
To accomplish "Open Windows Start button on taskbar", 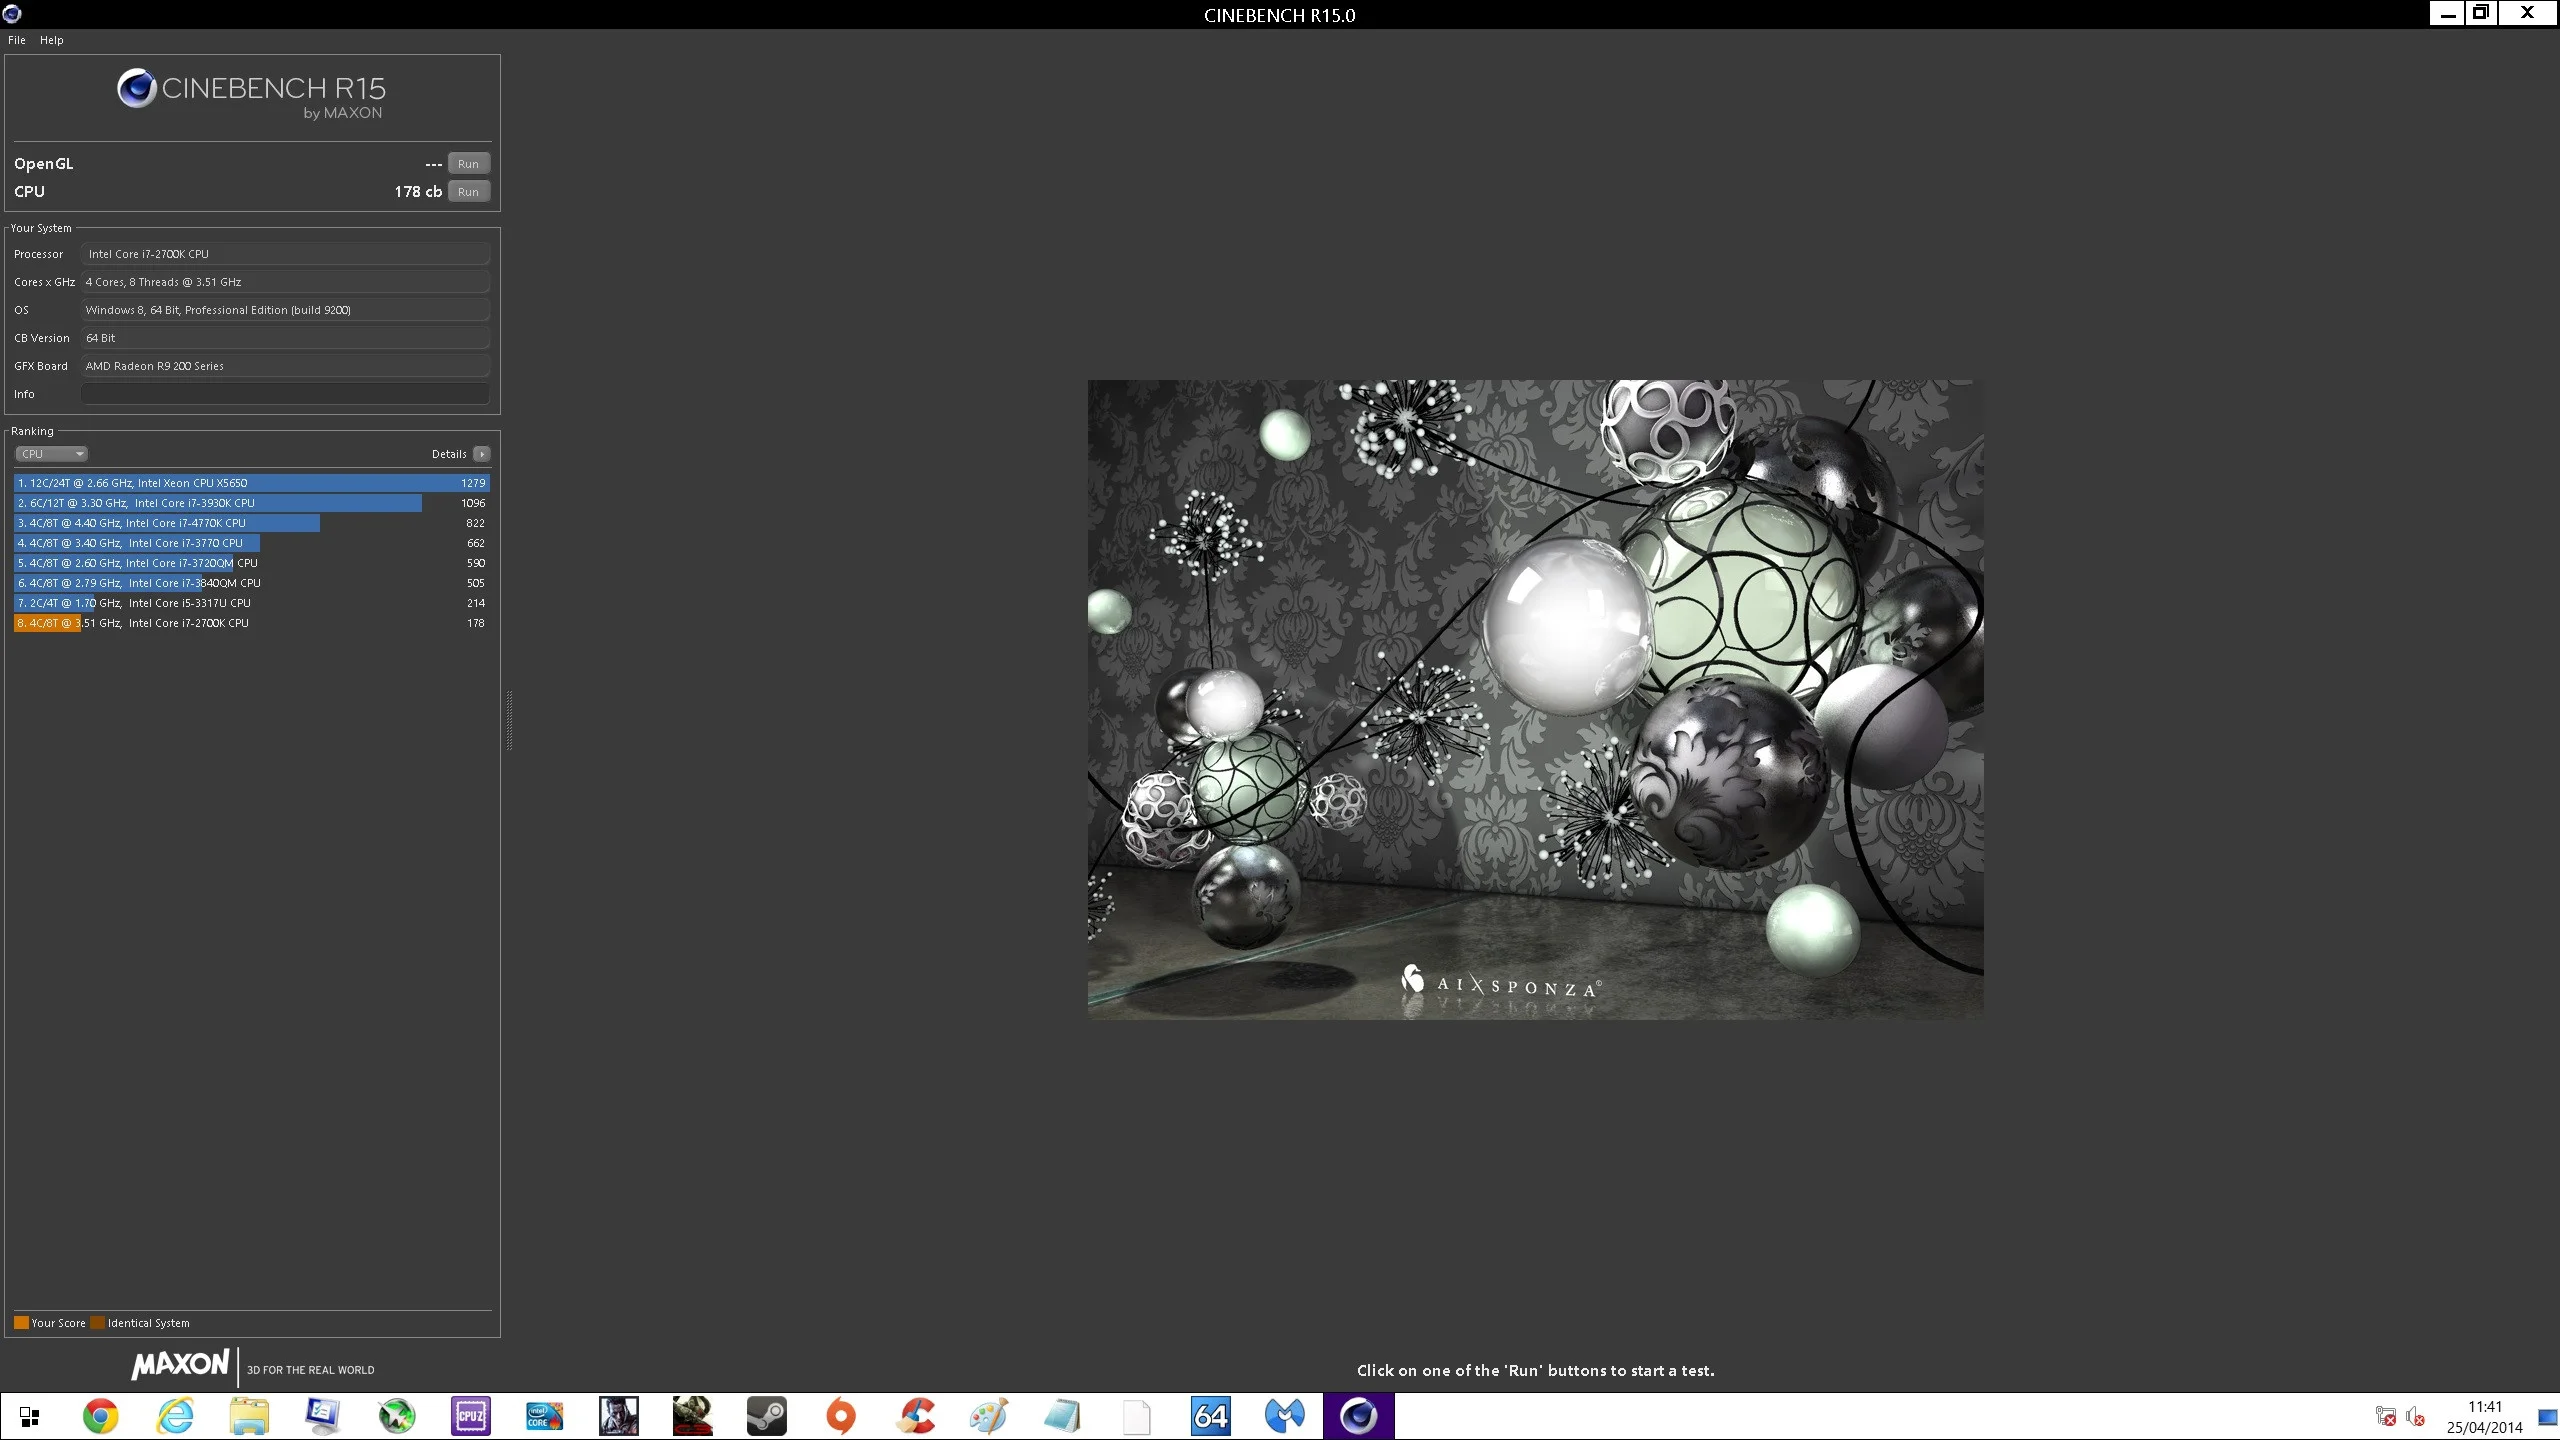I will [30, 1417].
